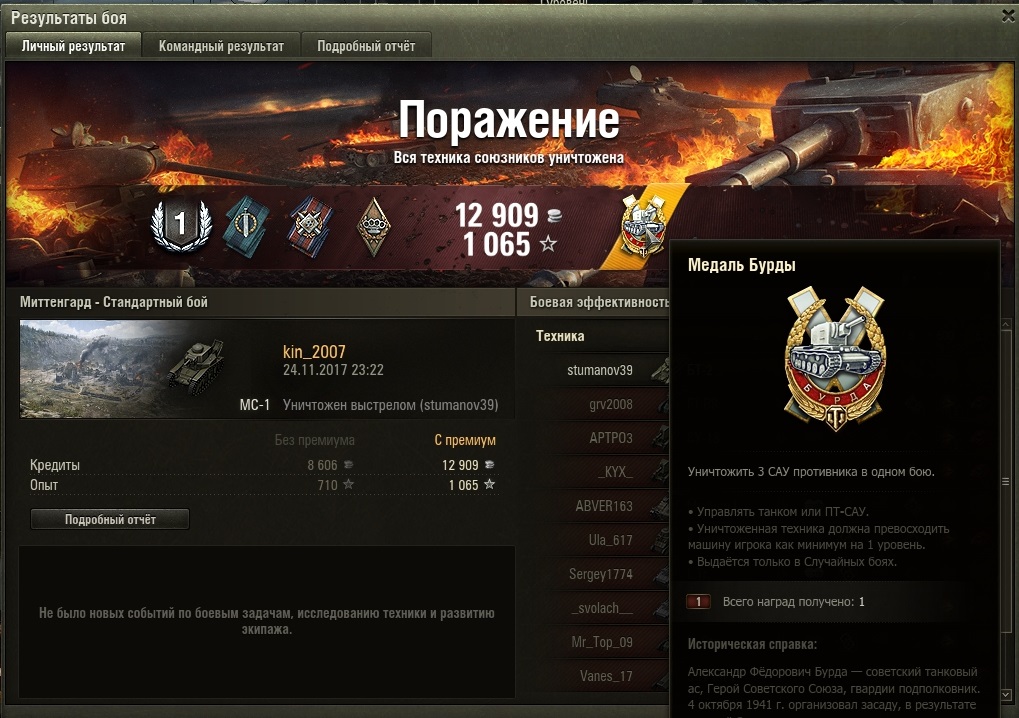1019x718 pixels.
Task: Select the Личный результат tab
Action: (73, 46)
